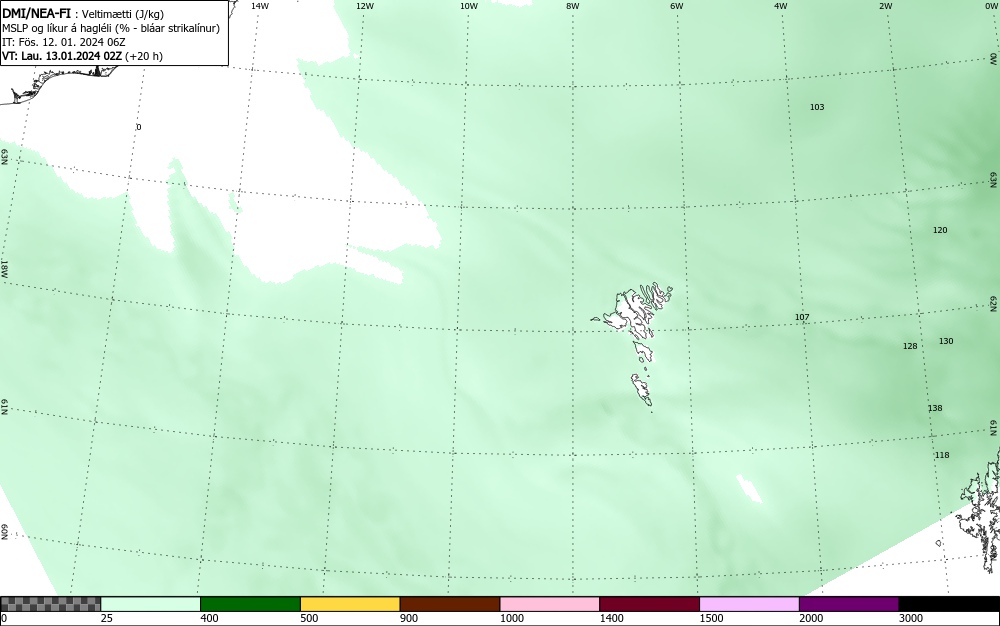Click the dark maroon 1400-1500 legend swatch
Screen dimensions: 1000x626
pyautogui.click(x=649, y=604)
